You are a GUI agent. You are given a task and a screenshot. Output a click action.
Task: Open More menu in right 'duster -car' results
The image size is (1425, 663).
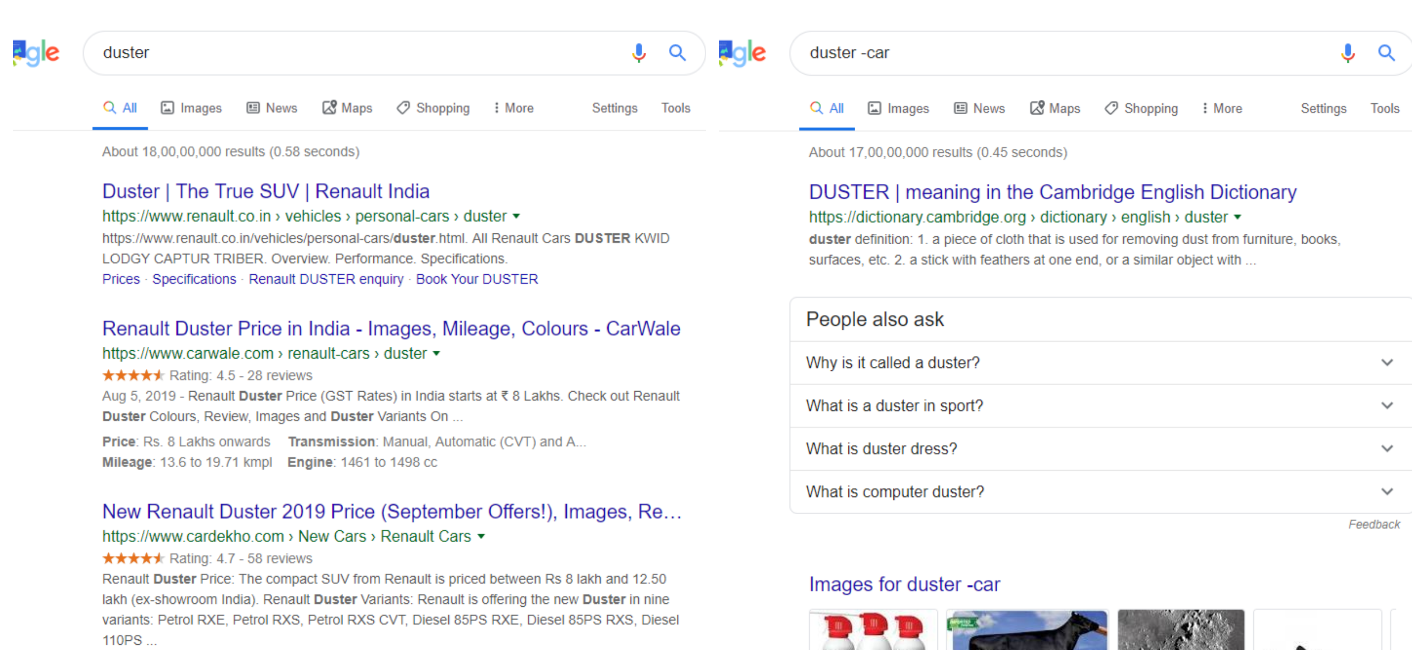tap(1222, 109)
